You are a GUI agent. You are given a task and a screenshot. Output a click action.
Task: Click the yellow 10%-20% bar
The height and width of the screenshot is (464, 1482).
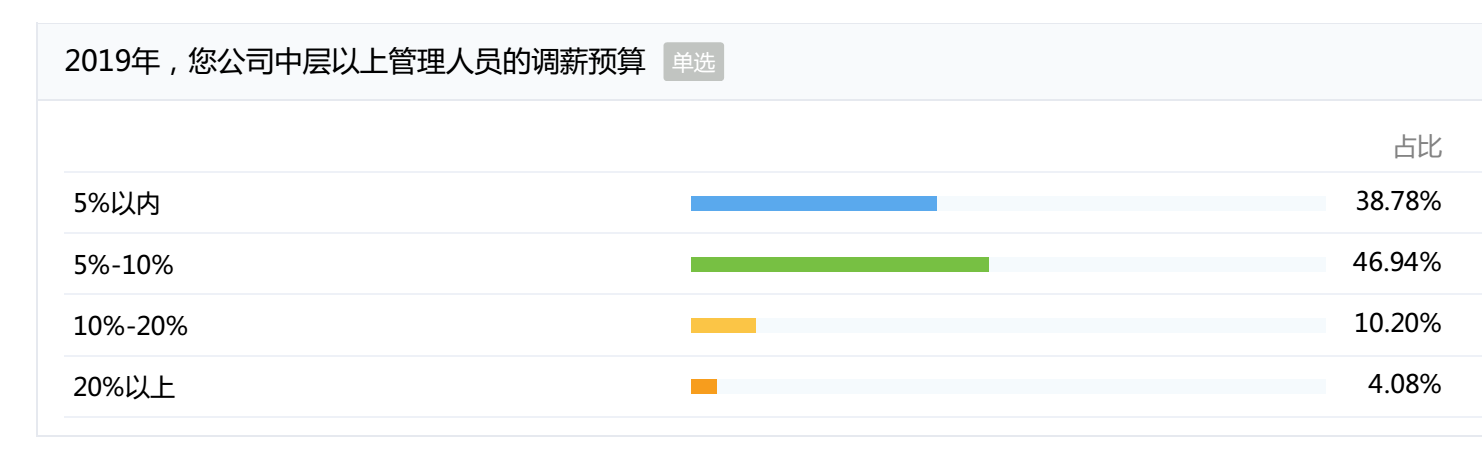point(723,326)
